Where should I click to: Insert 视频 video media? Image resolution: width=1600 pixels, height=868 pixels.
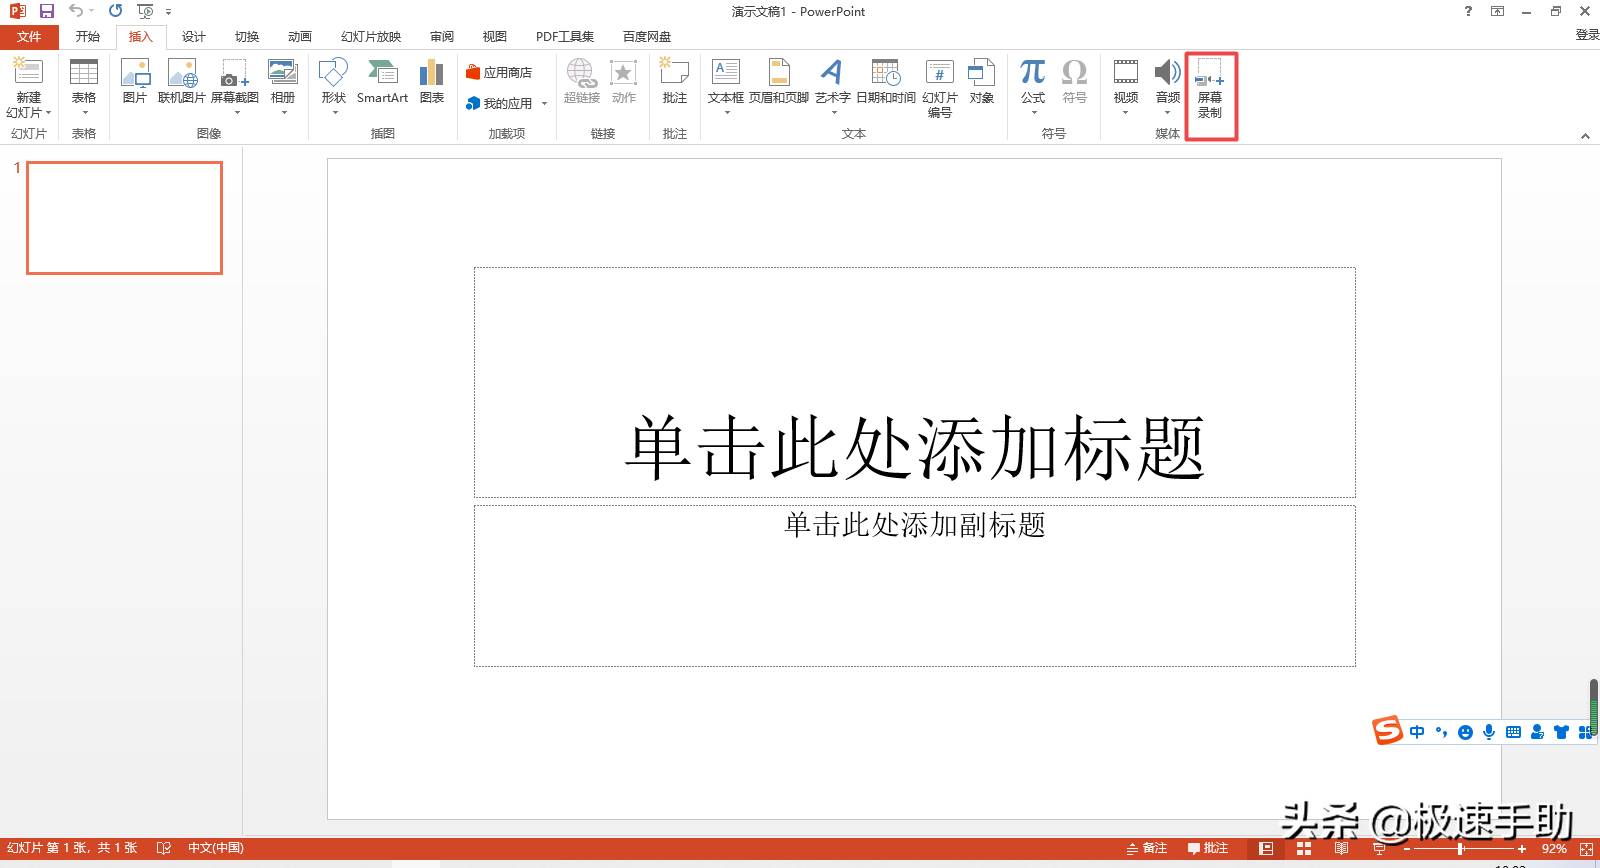1126,87
